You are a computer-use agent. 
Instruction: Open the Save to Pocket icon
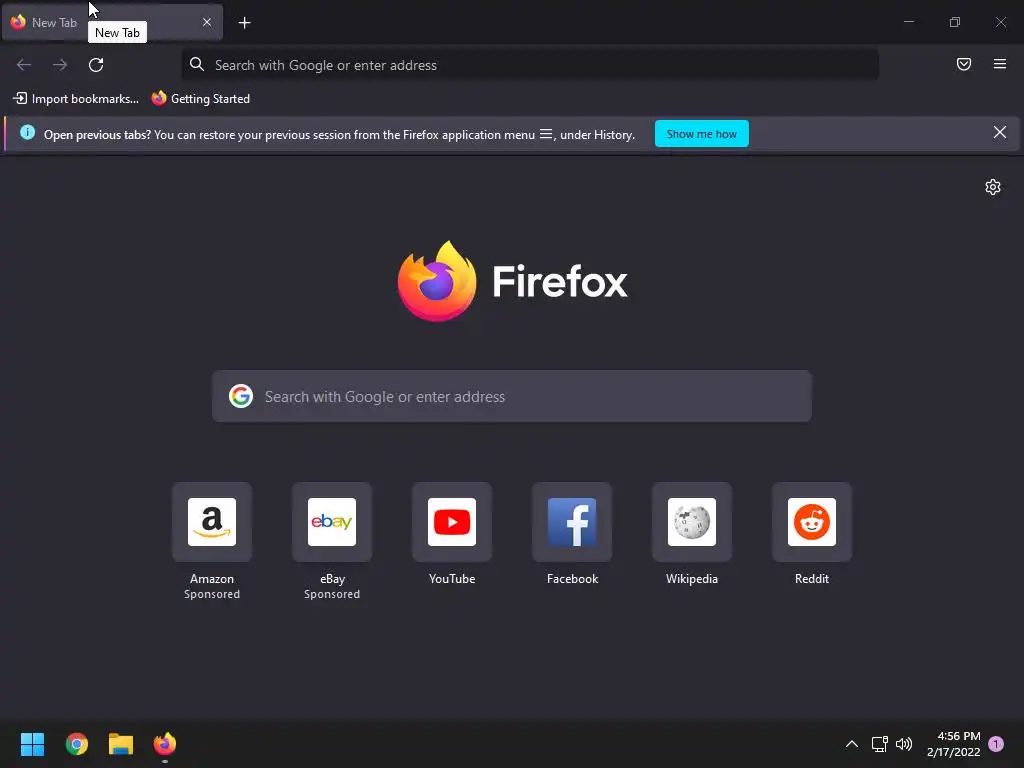point(964,64)
